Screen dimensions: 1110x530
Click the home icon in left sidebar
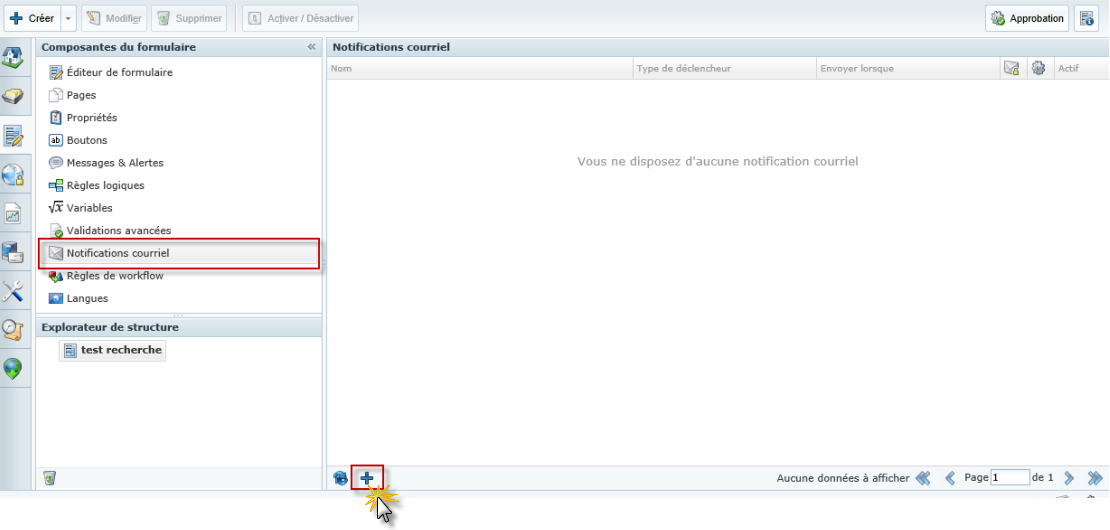pyautogui.click(x=13, y=57)
